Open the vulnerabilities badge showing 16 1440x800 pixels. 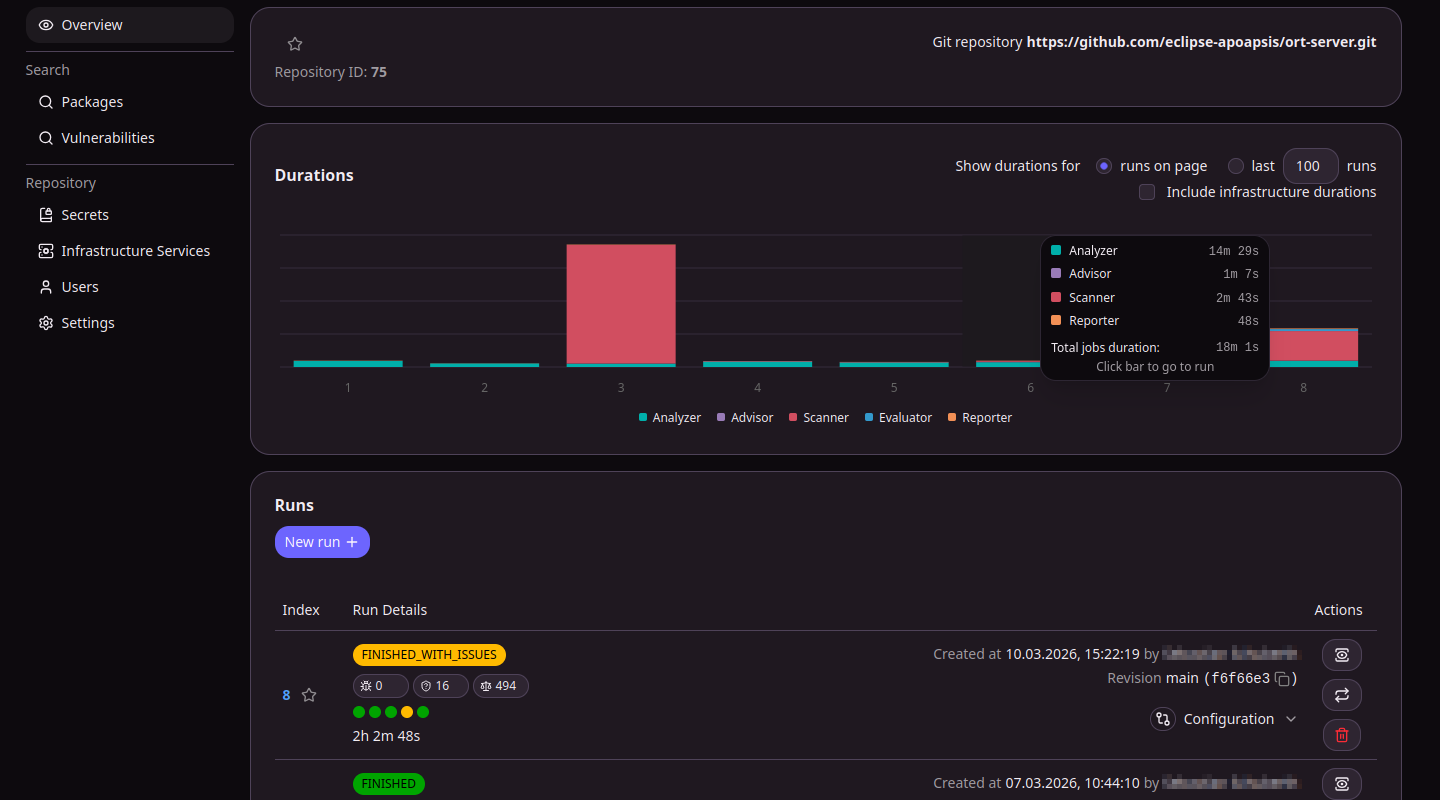click(440, 686)
